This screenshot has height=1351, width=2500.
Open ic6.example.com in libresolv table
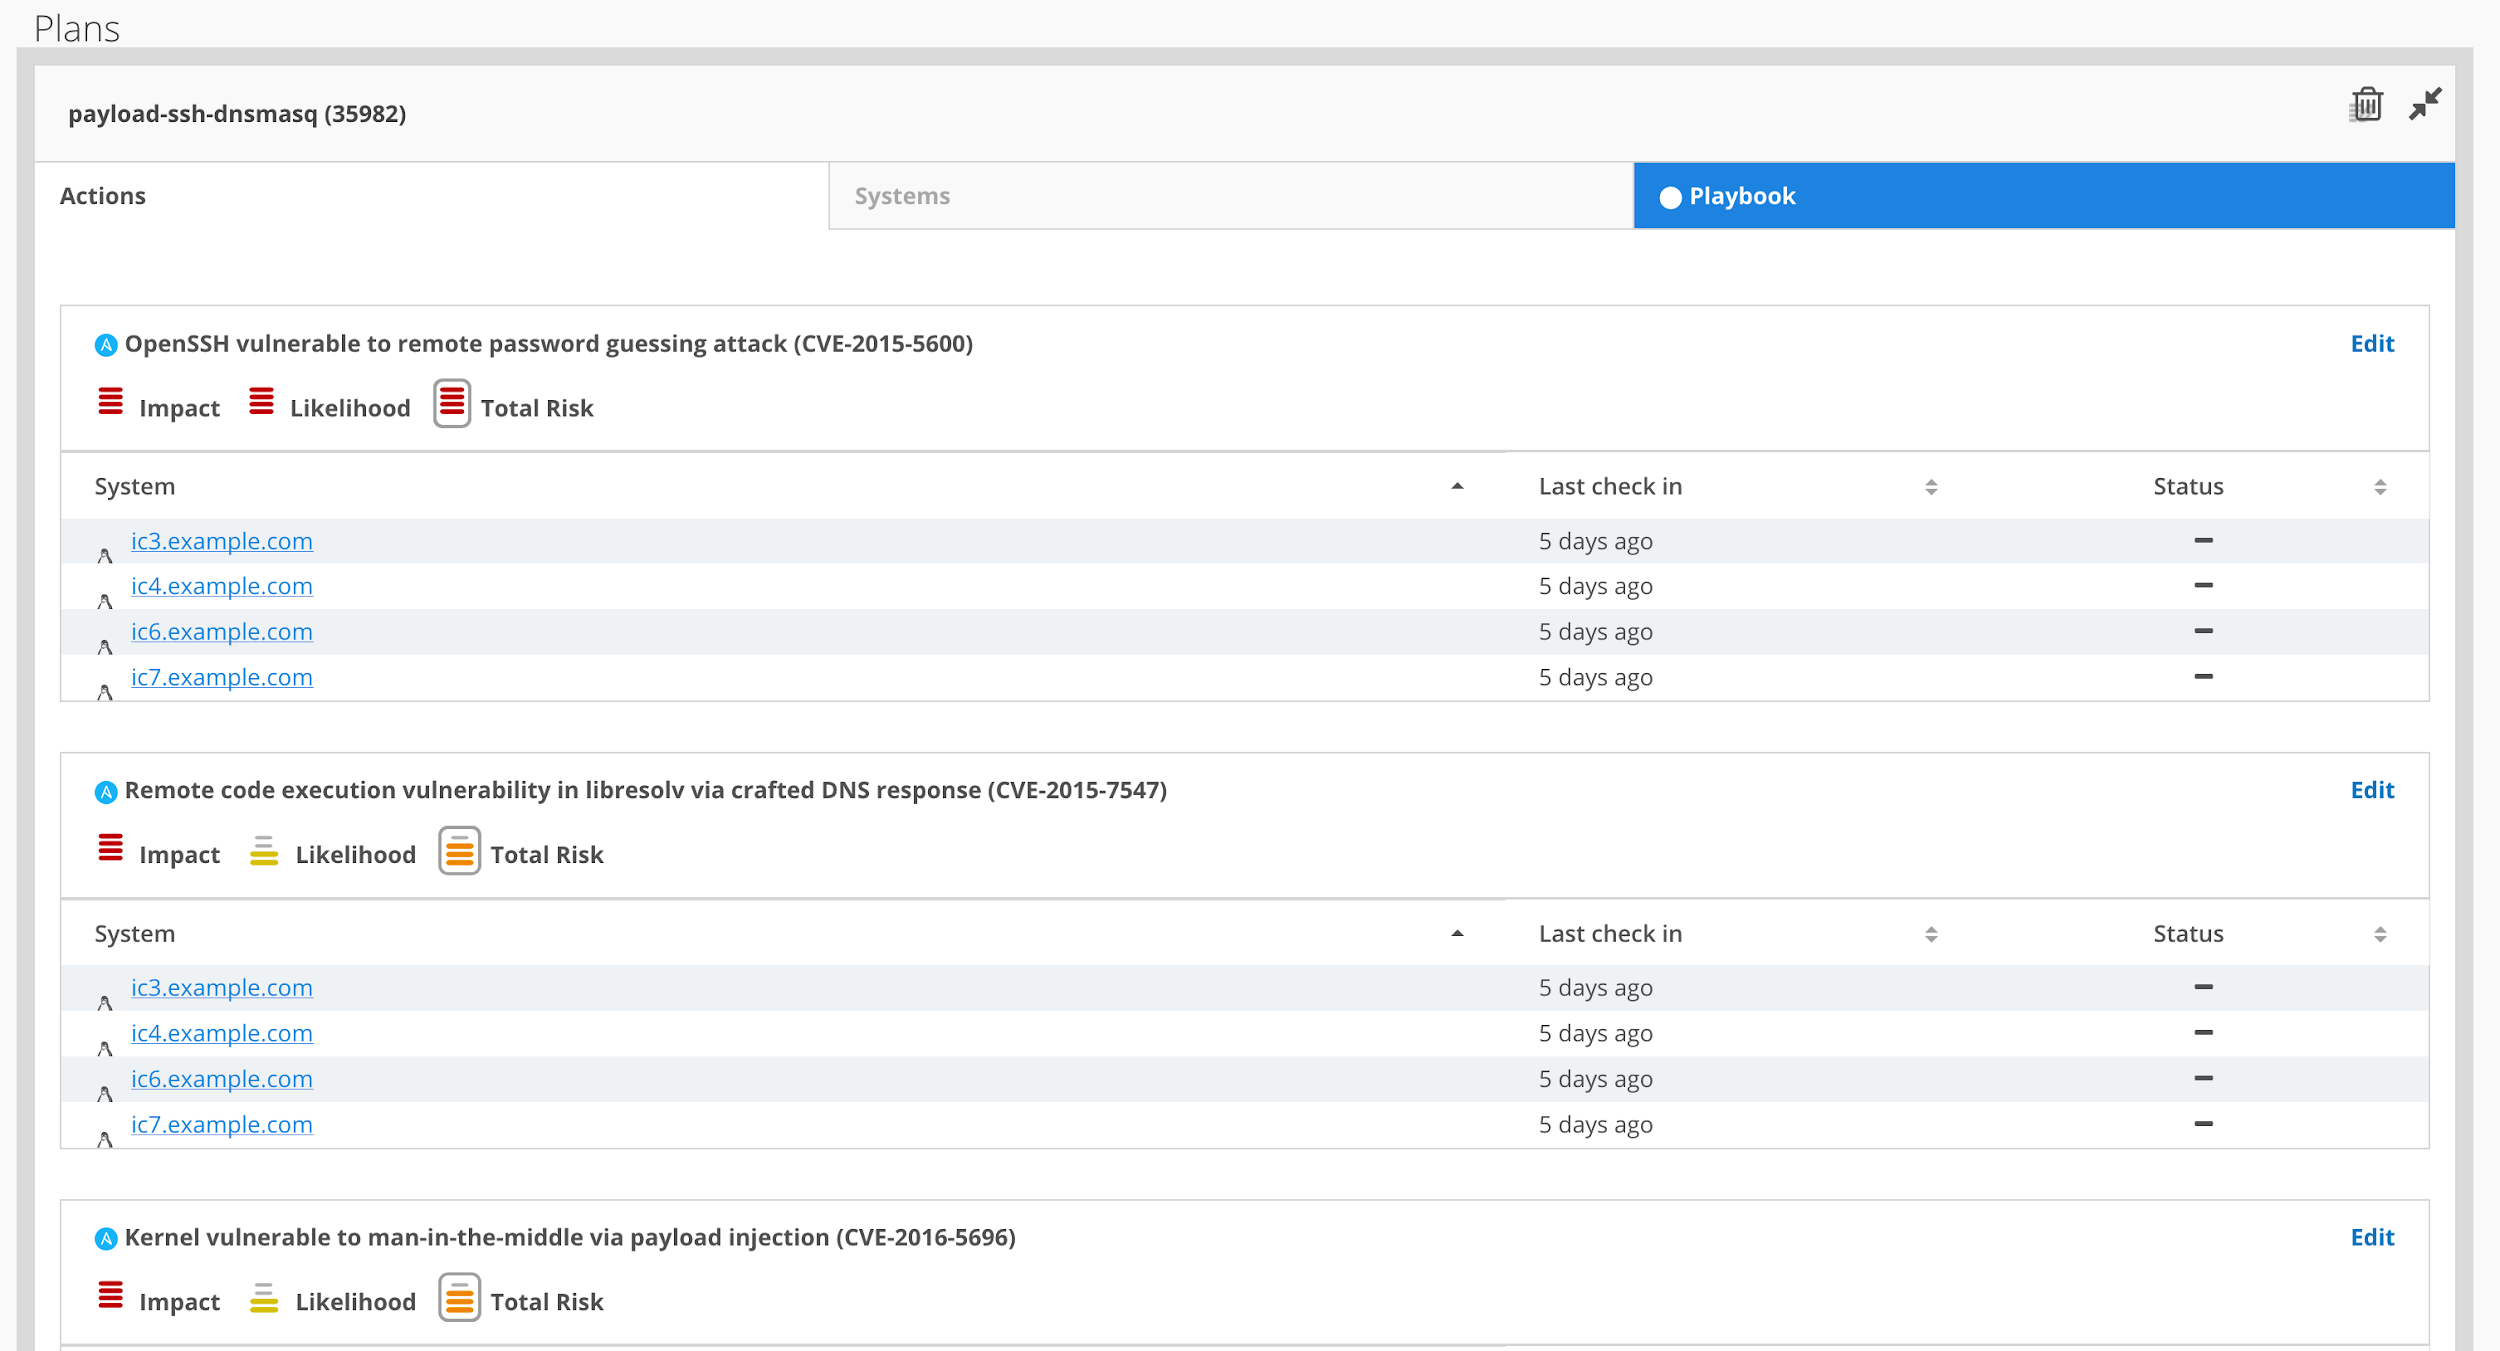click(x=222, y=1079)
